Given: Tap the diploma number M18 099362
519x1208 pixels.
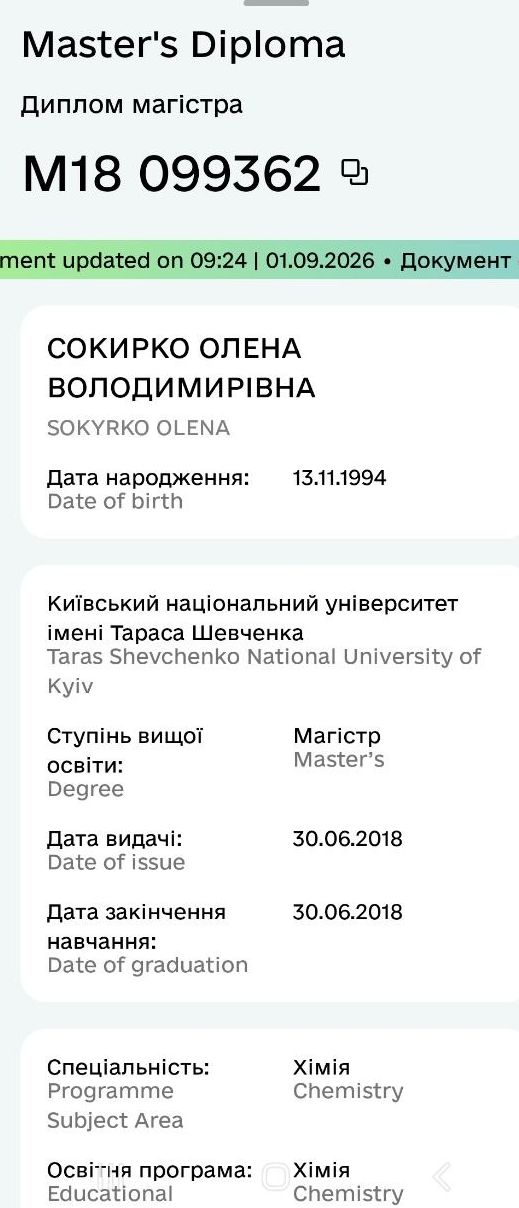Looking at the screenshot, I should tap(172, 174).
